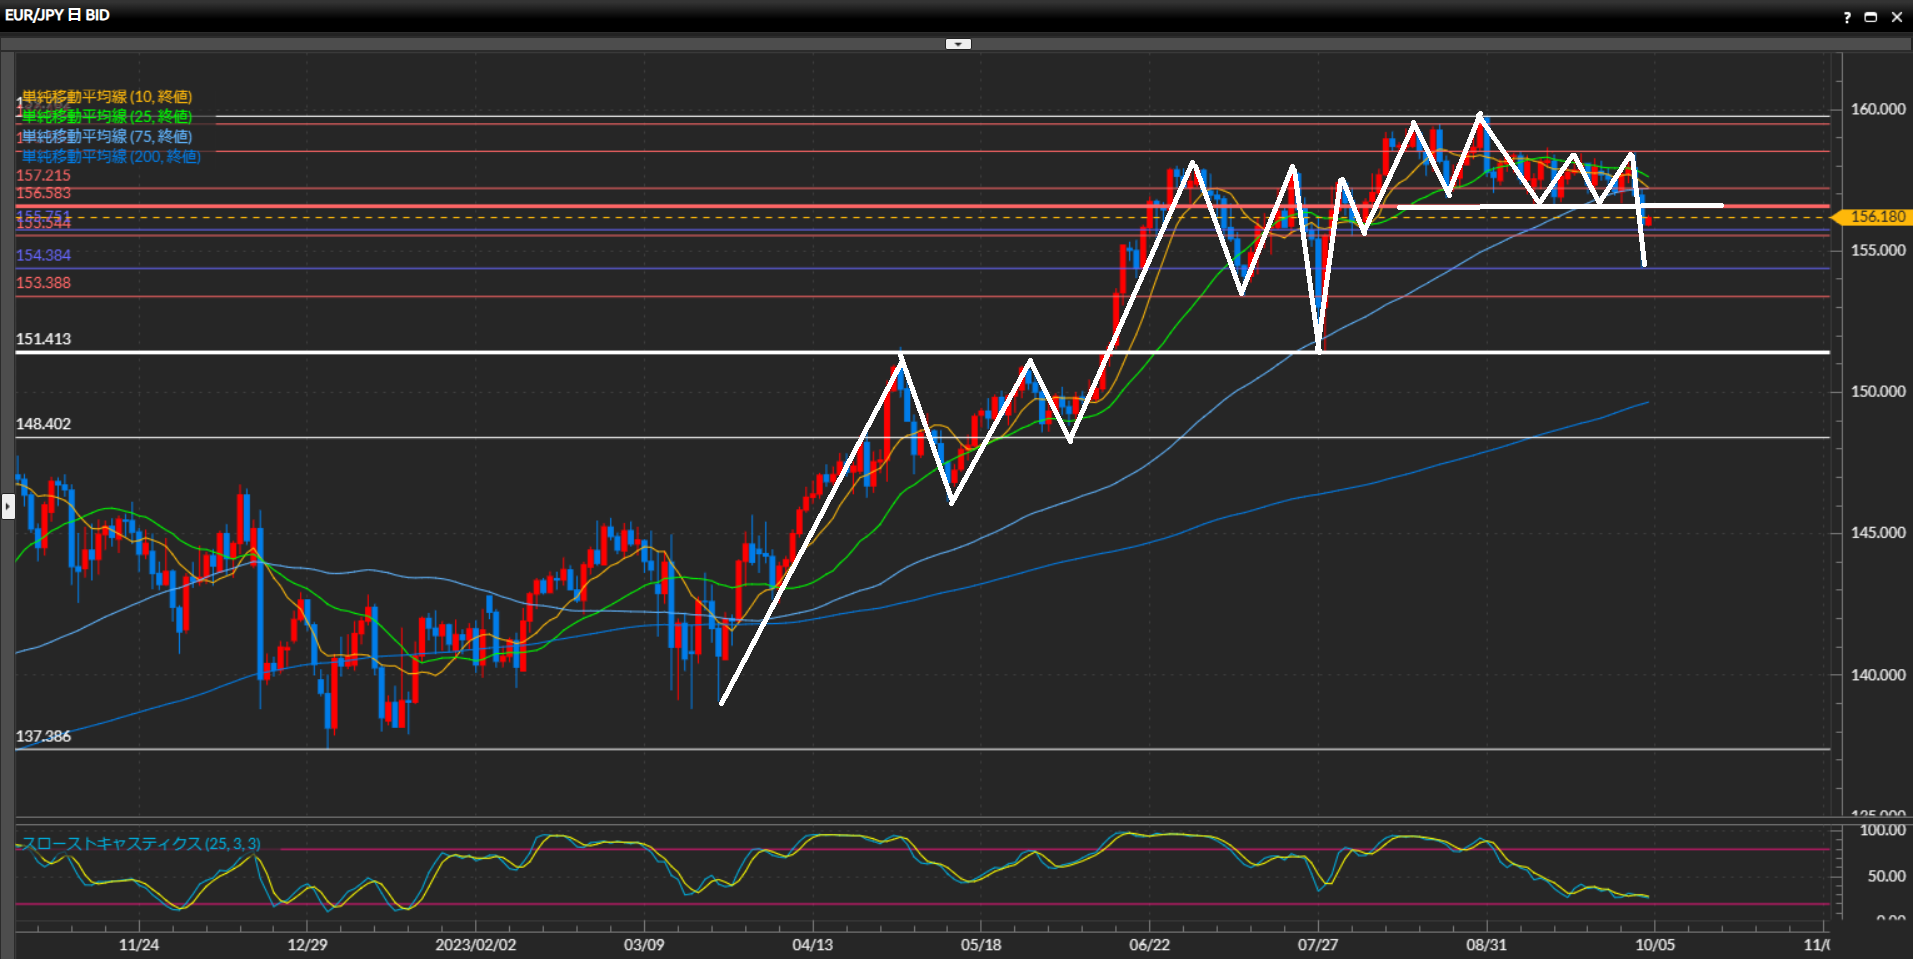Screen dimensions: 1913x959
Task: Open the Slow Stochastics (25, 3, 3) indicator label
Action: coord(141,844)
